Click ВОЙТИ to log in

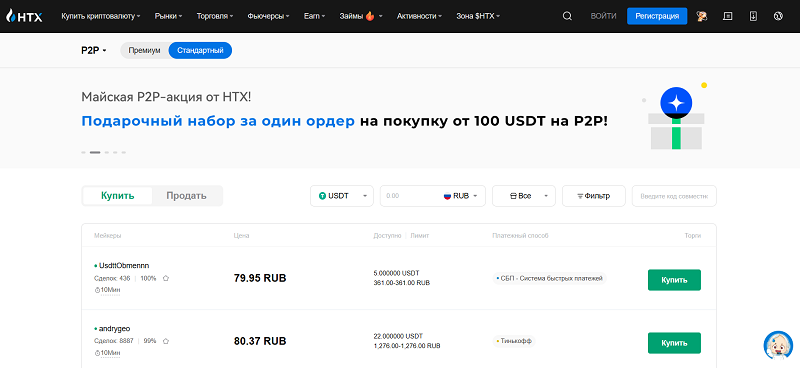[x=603, y=16]
